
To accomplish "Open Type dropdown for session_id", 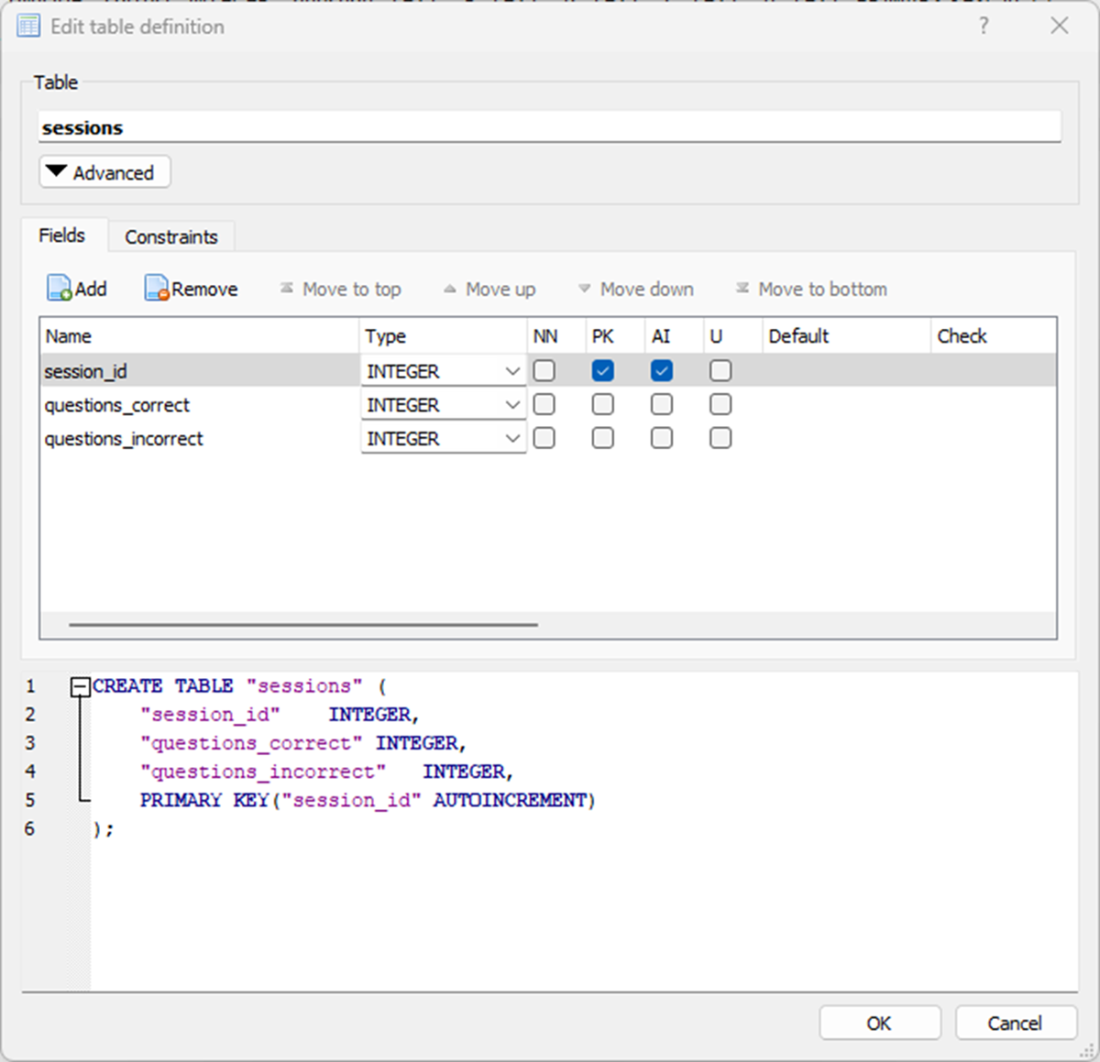I will point(443,371).
